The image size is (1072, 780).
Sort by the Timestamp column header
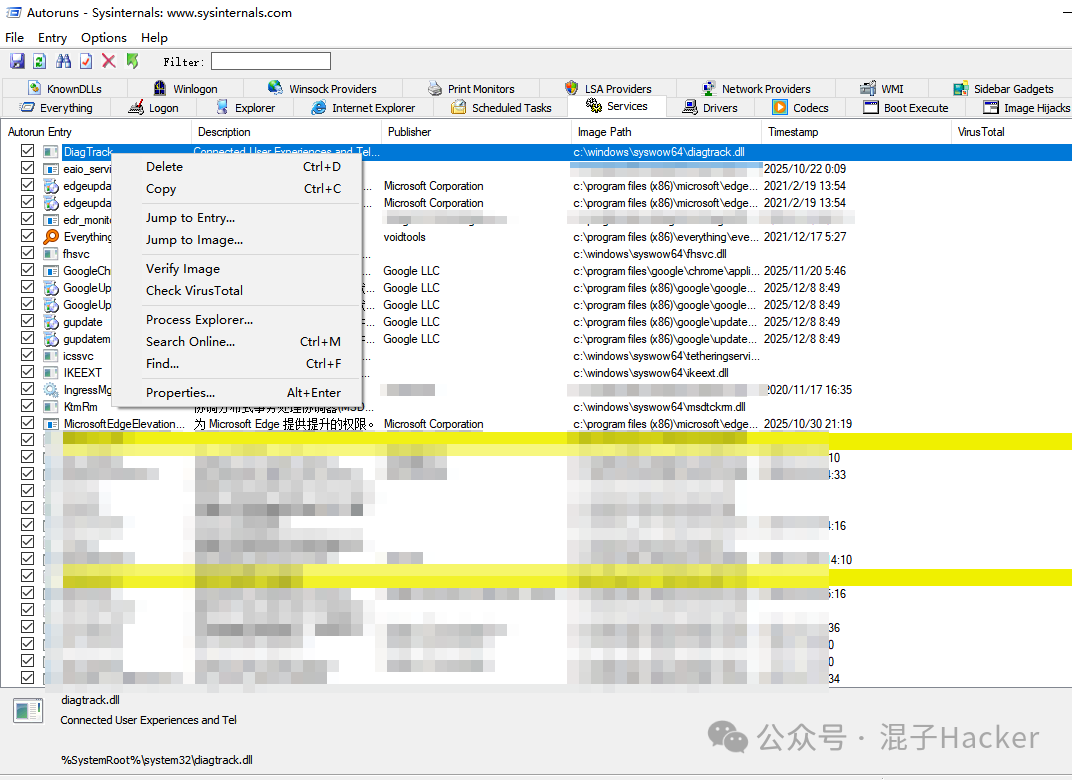point(793,132)
